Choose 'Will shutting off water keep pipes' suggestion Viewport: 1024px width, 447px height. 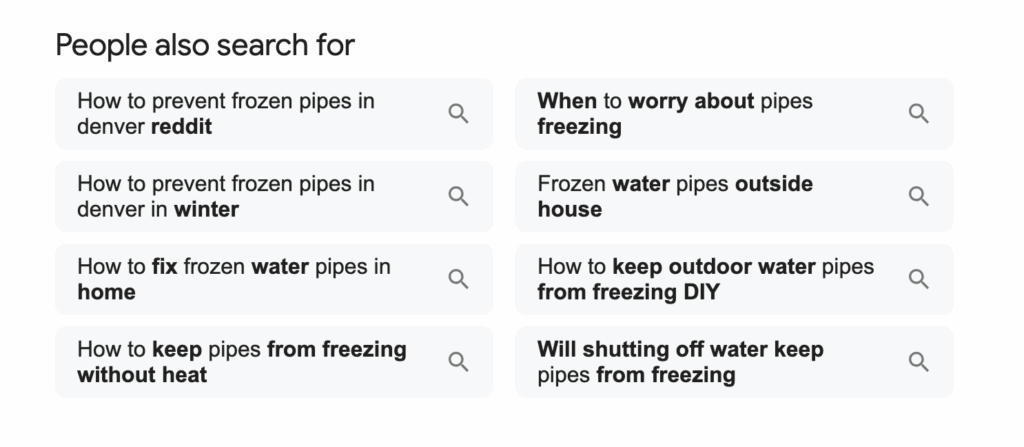click(680, 351)
